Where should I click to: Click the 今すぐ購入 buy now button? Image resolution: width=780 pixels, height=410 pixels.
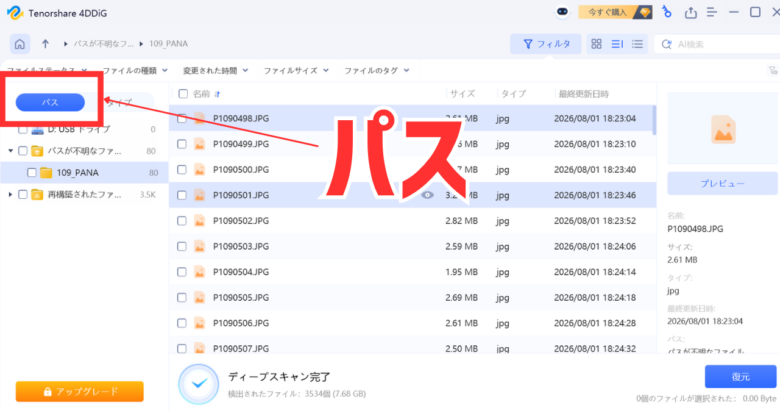615,12
